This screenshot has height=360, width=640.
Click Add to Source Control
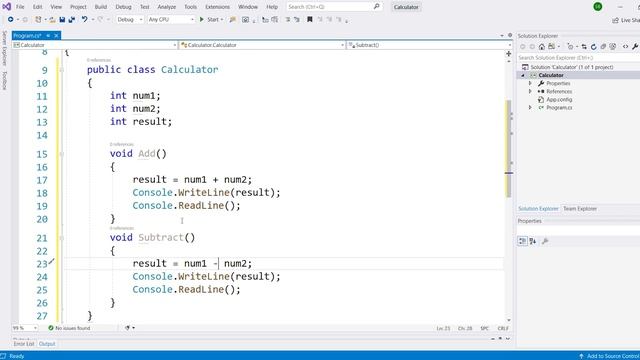(x=609, y=356)
